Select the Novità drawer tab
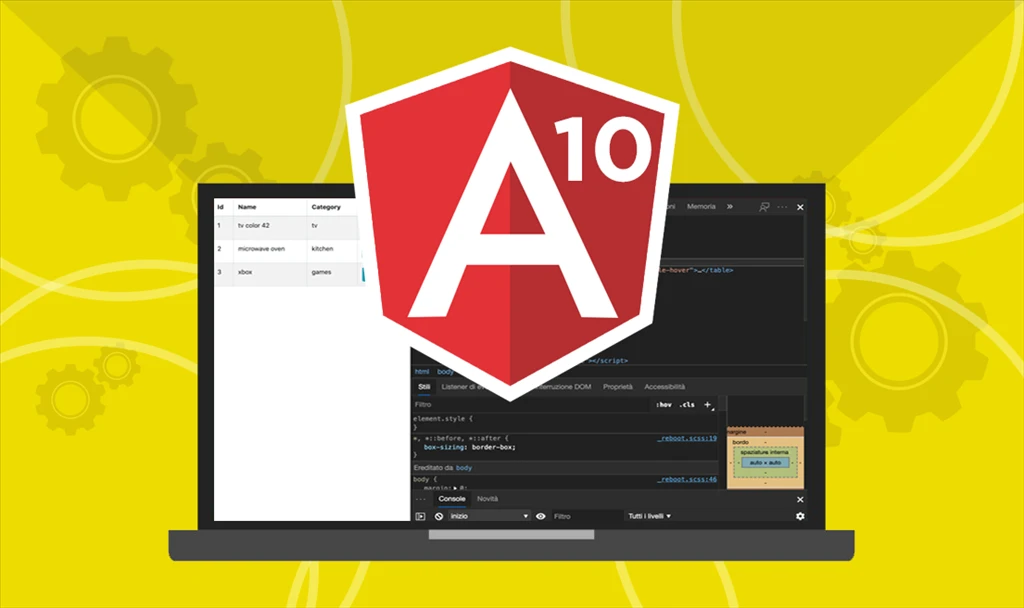This screenshot has width=1024, height=608. point(487,499)
